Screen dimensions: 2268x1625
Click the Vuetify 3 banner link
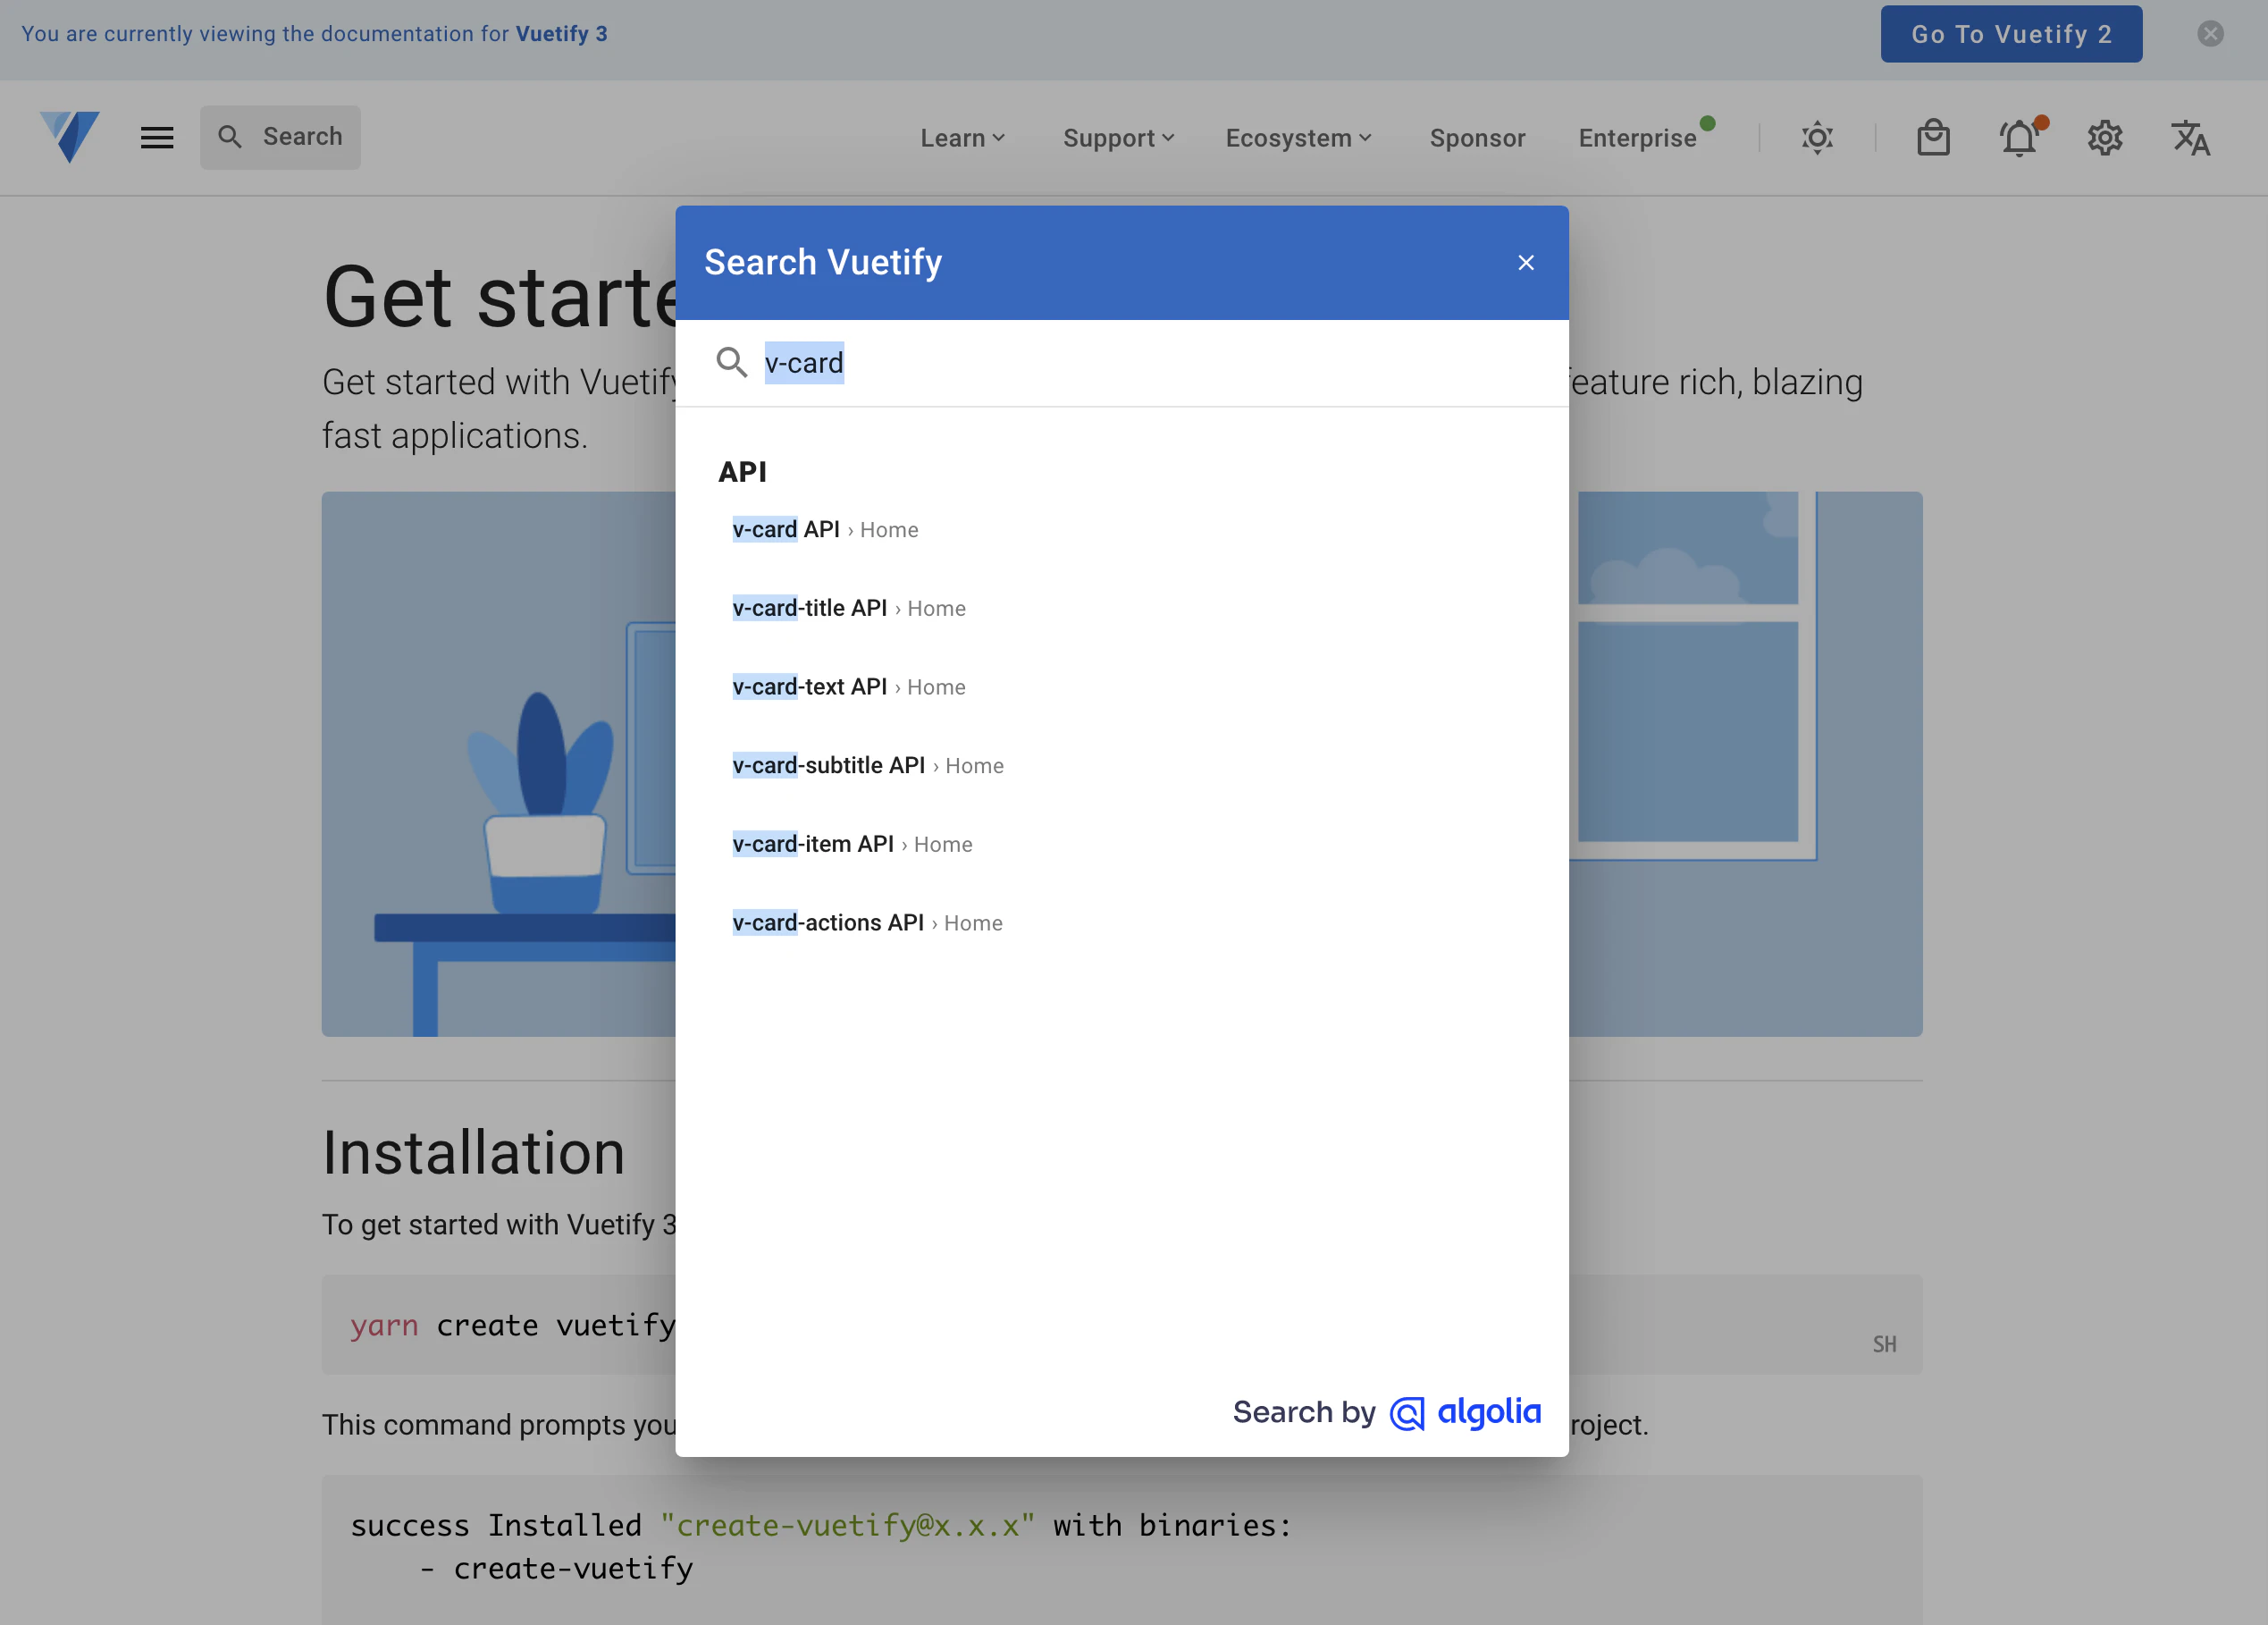(x=561, y=34)
